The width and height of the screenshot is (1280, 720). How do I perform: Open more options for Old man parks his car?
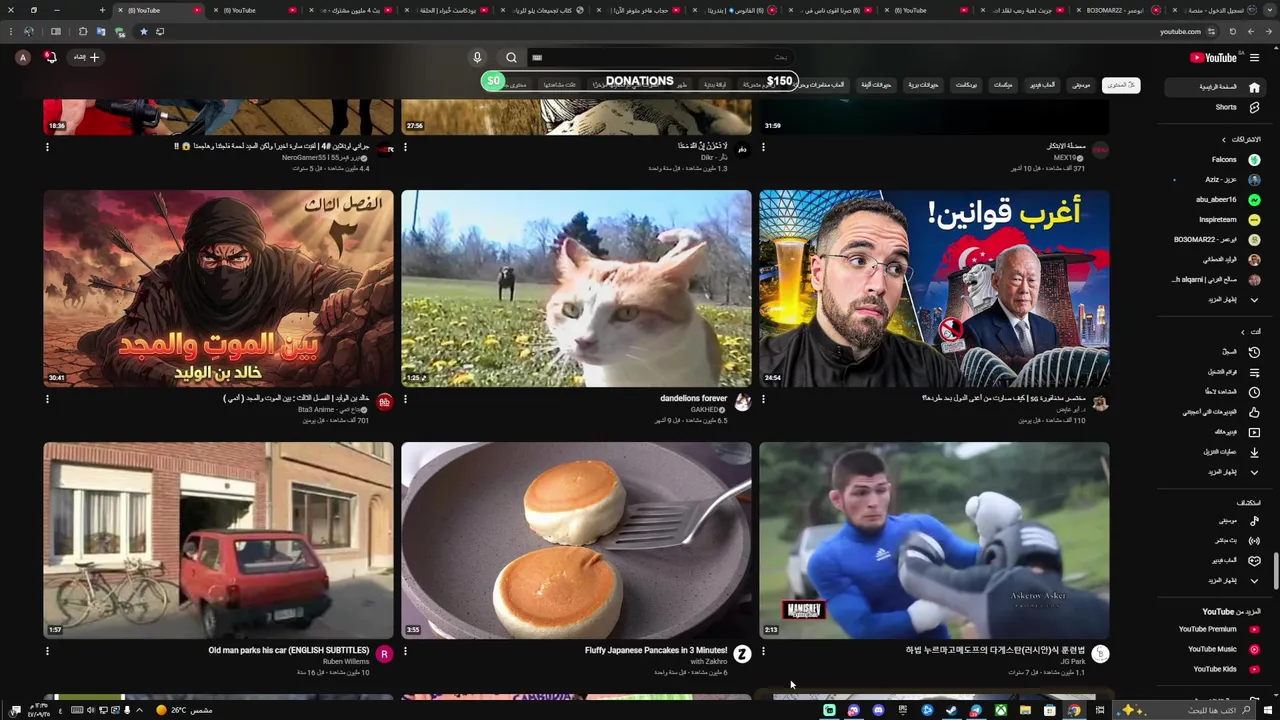coord(47,651)
